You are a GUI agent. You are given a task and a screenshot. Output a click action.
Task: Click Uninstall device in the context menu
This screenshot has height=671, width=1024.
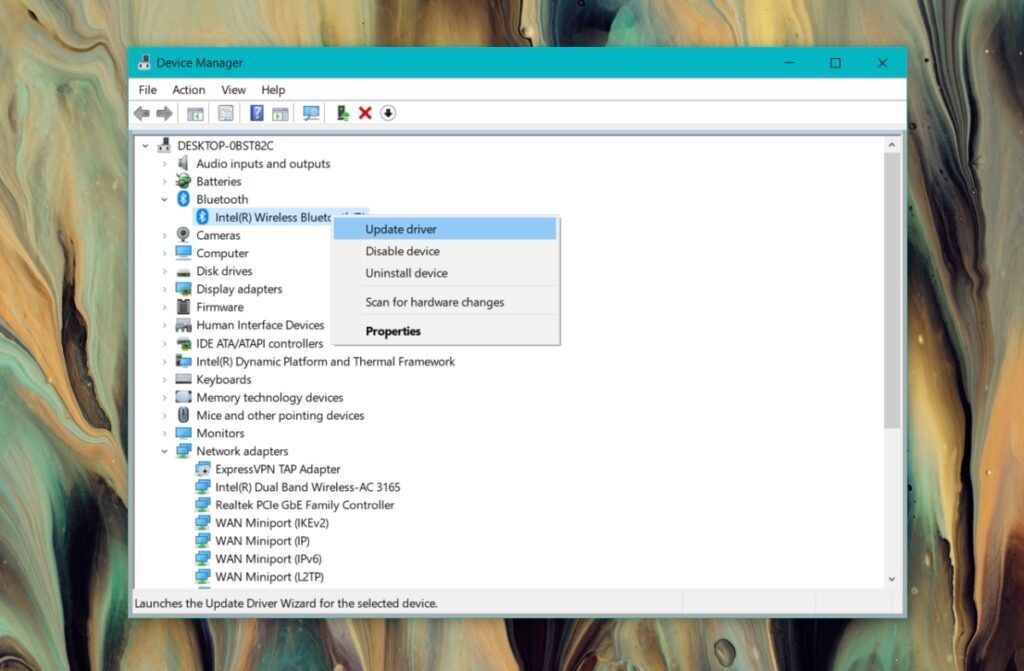pos(406,273)
